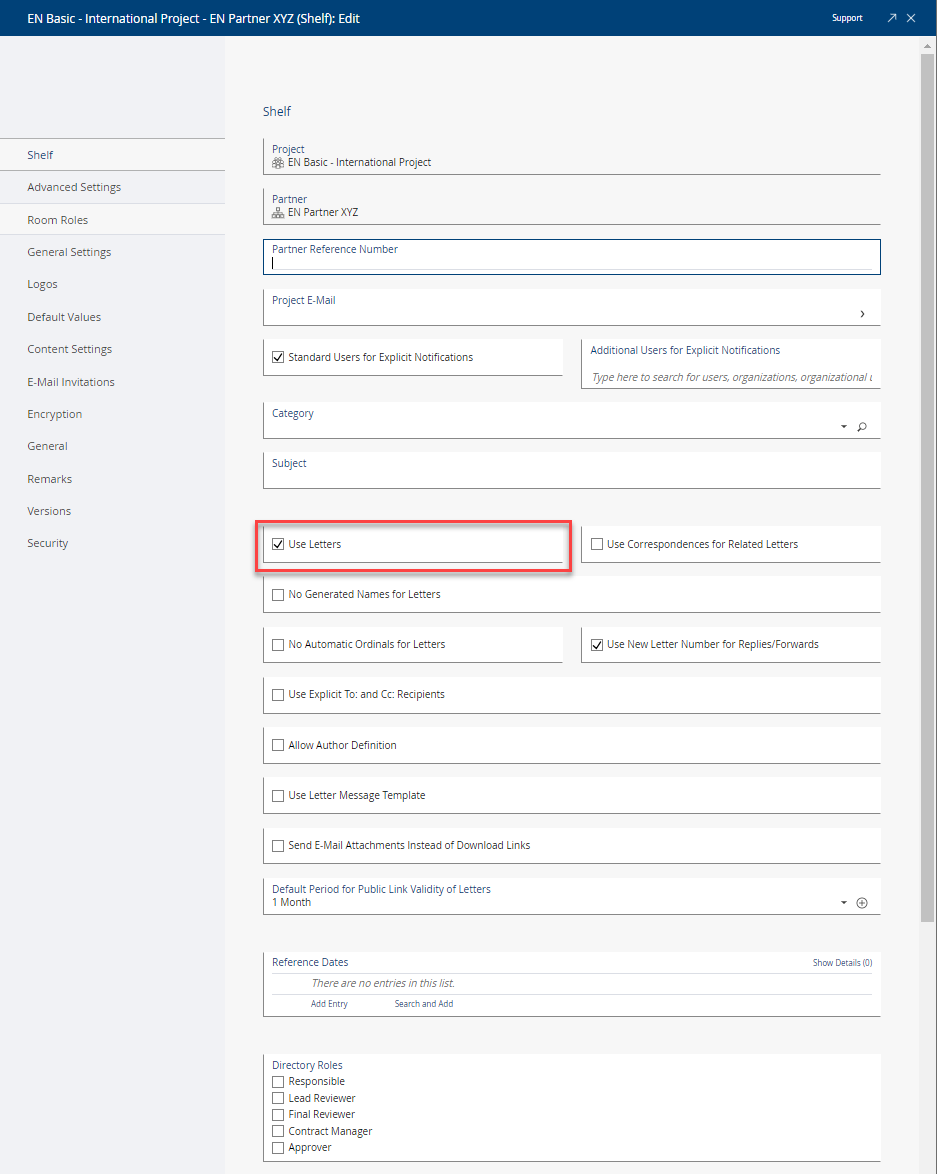
Task: Switch to the Advanced Settings tab
Action: [74, 187]
